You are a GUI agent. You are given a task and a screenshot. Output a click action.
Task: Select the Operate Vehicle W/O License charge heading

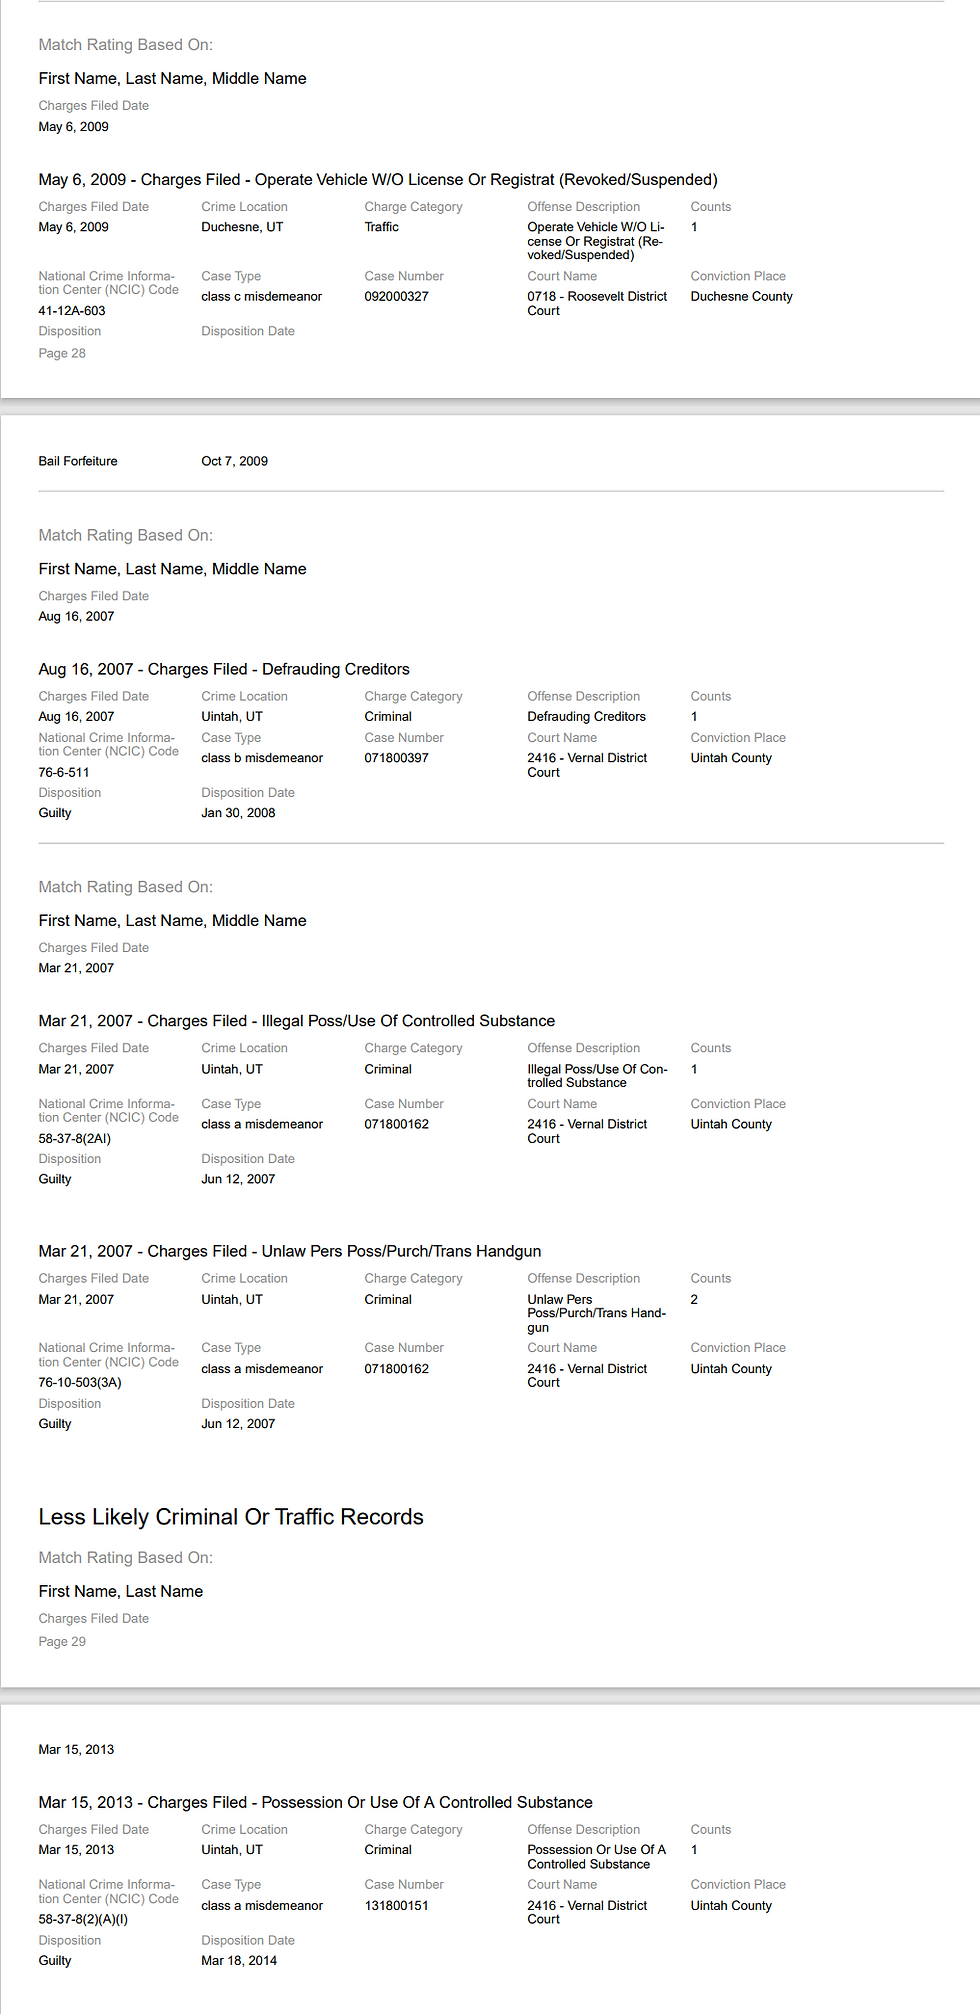coord(378,180)
